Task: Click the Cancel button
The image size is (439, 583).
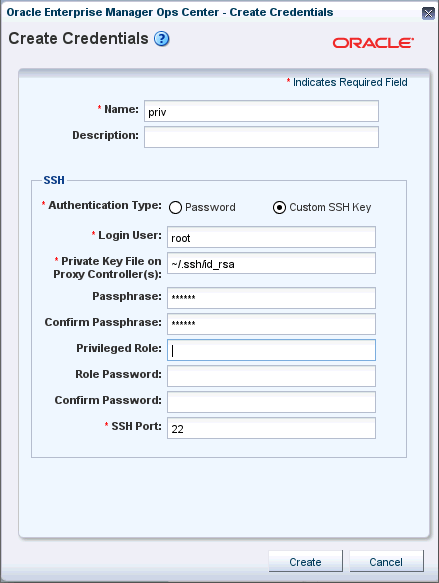Action: pos(386,561)
